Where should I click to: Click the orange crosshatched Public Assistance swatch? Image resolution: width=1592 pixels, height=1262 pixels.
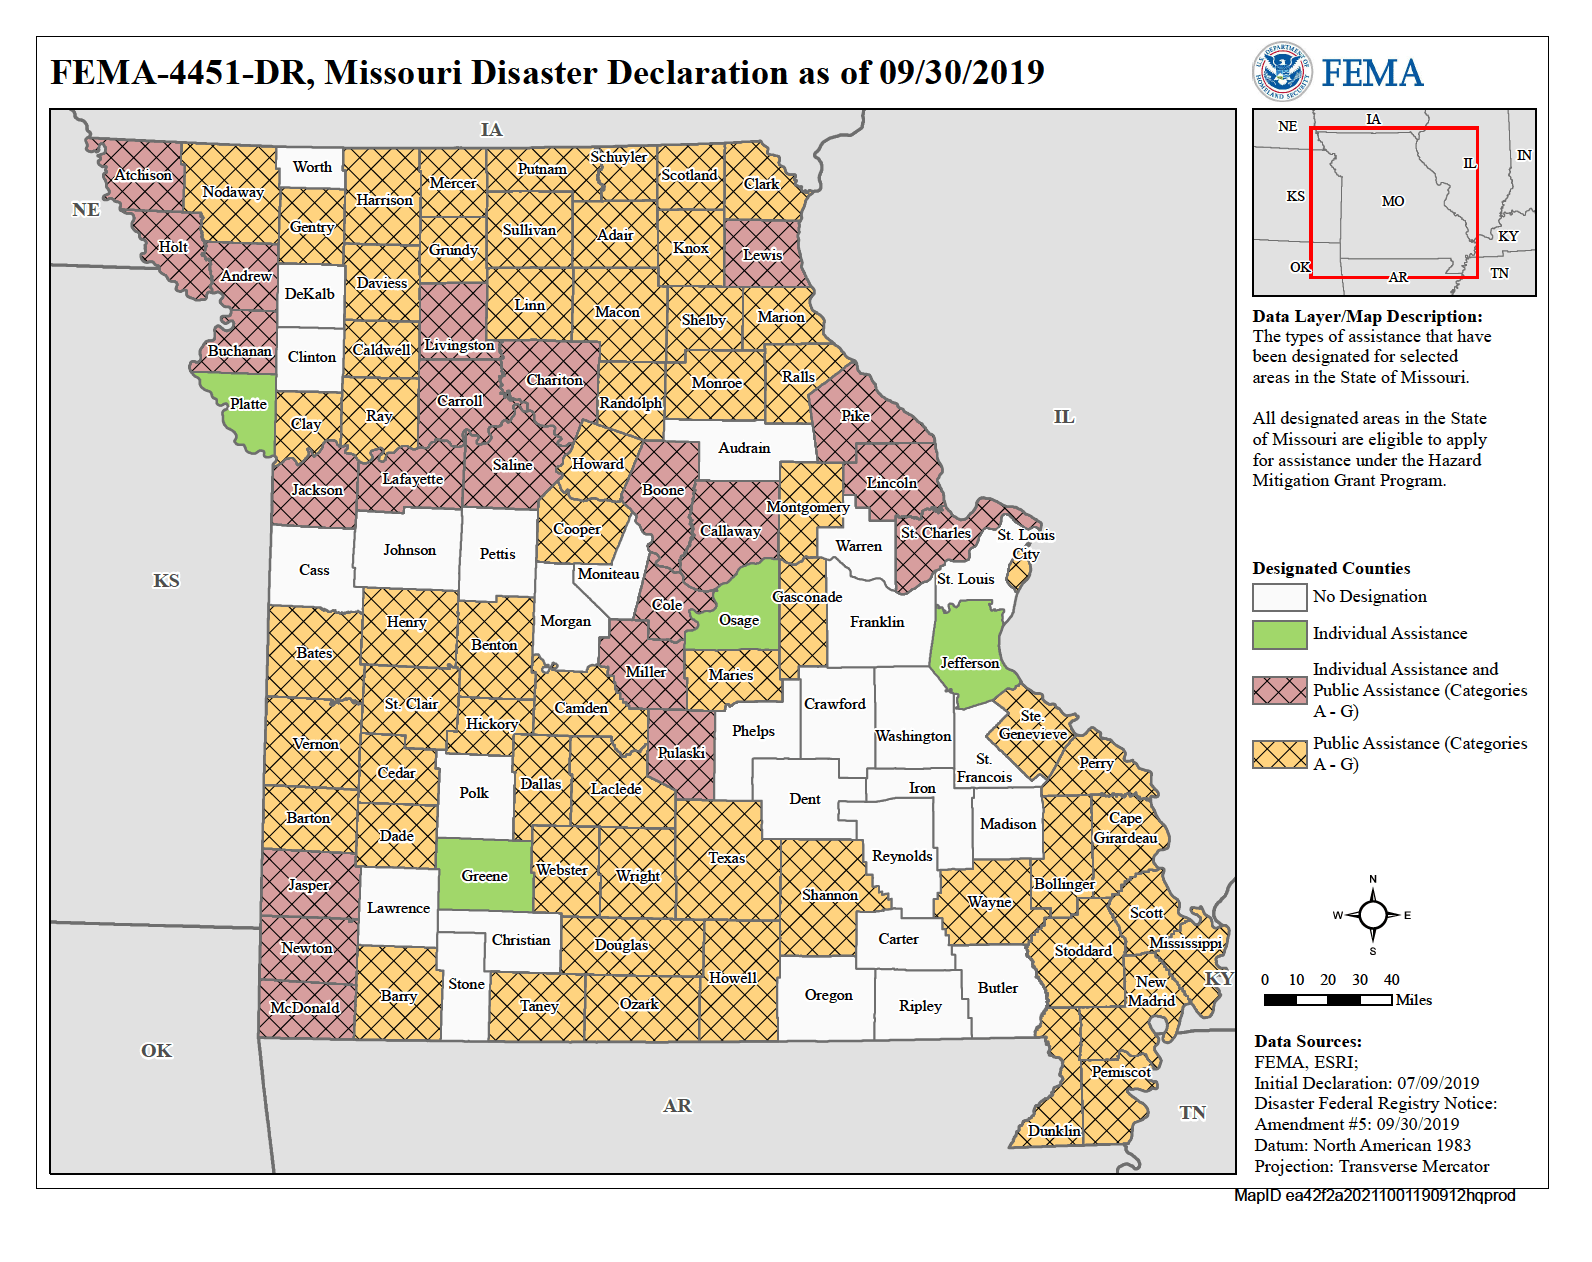[1279, 754]
